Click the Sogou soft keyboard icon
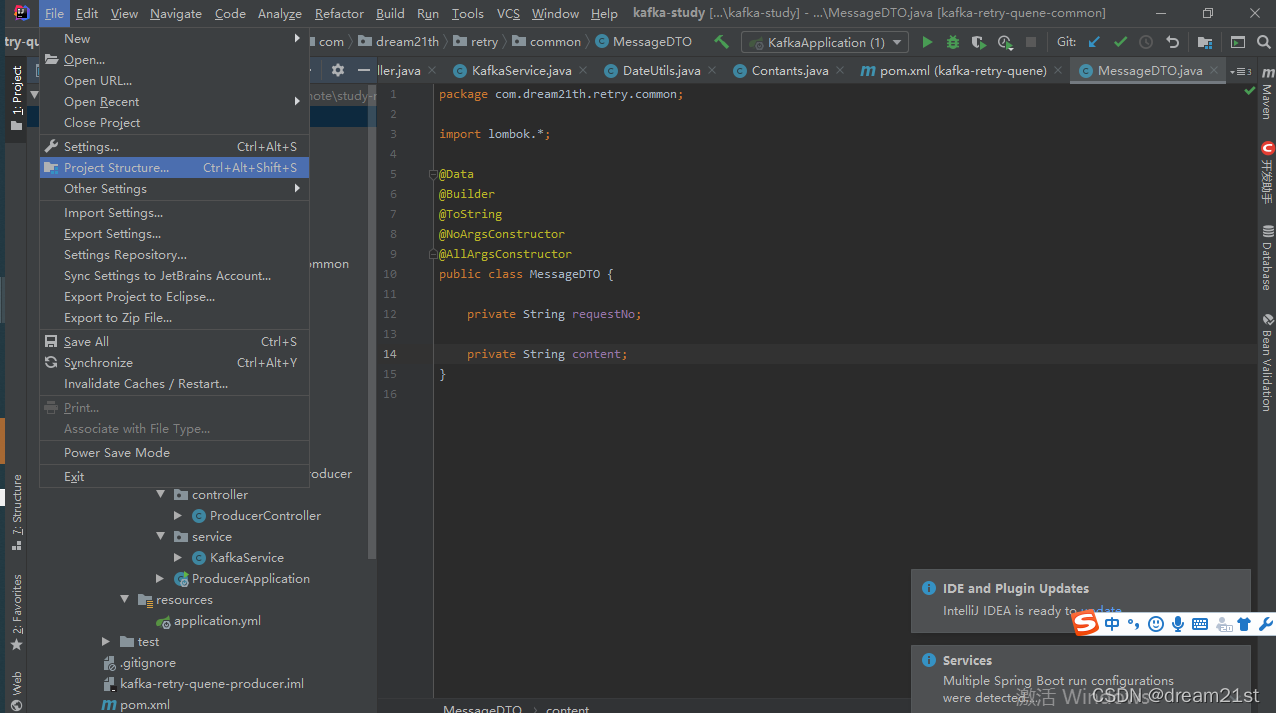This screenshot has height=713, width=1276. 1200,624
